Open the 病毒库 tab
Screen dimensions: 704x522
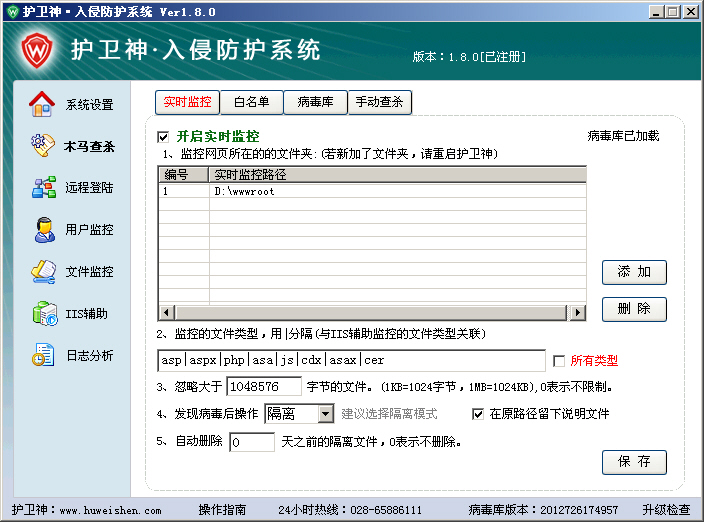click(x=315, y=102)
